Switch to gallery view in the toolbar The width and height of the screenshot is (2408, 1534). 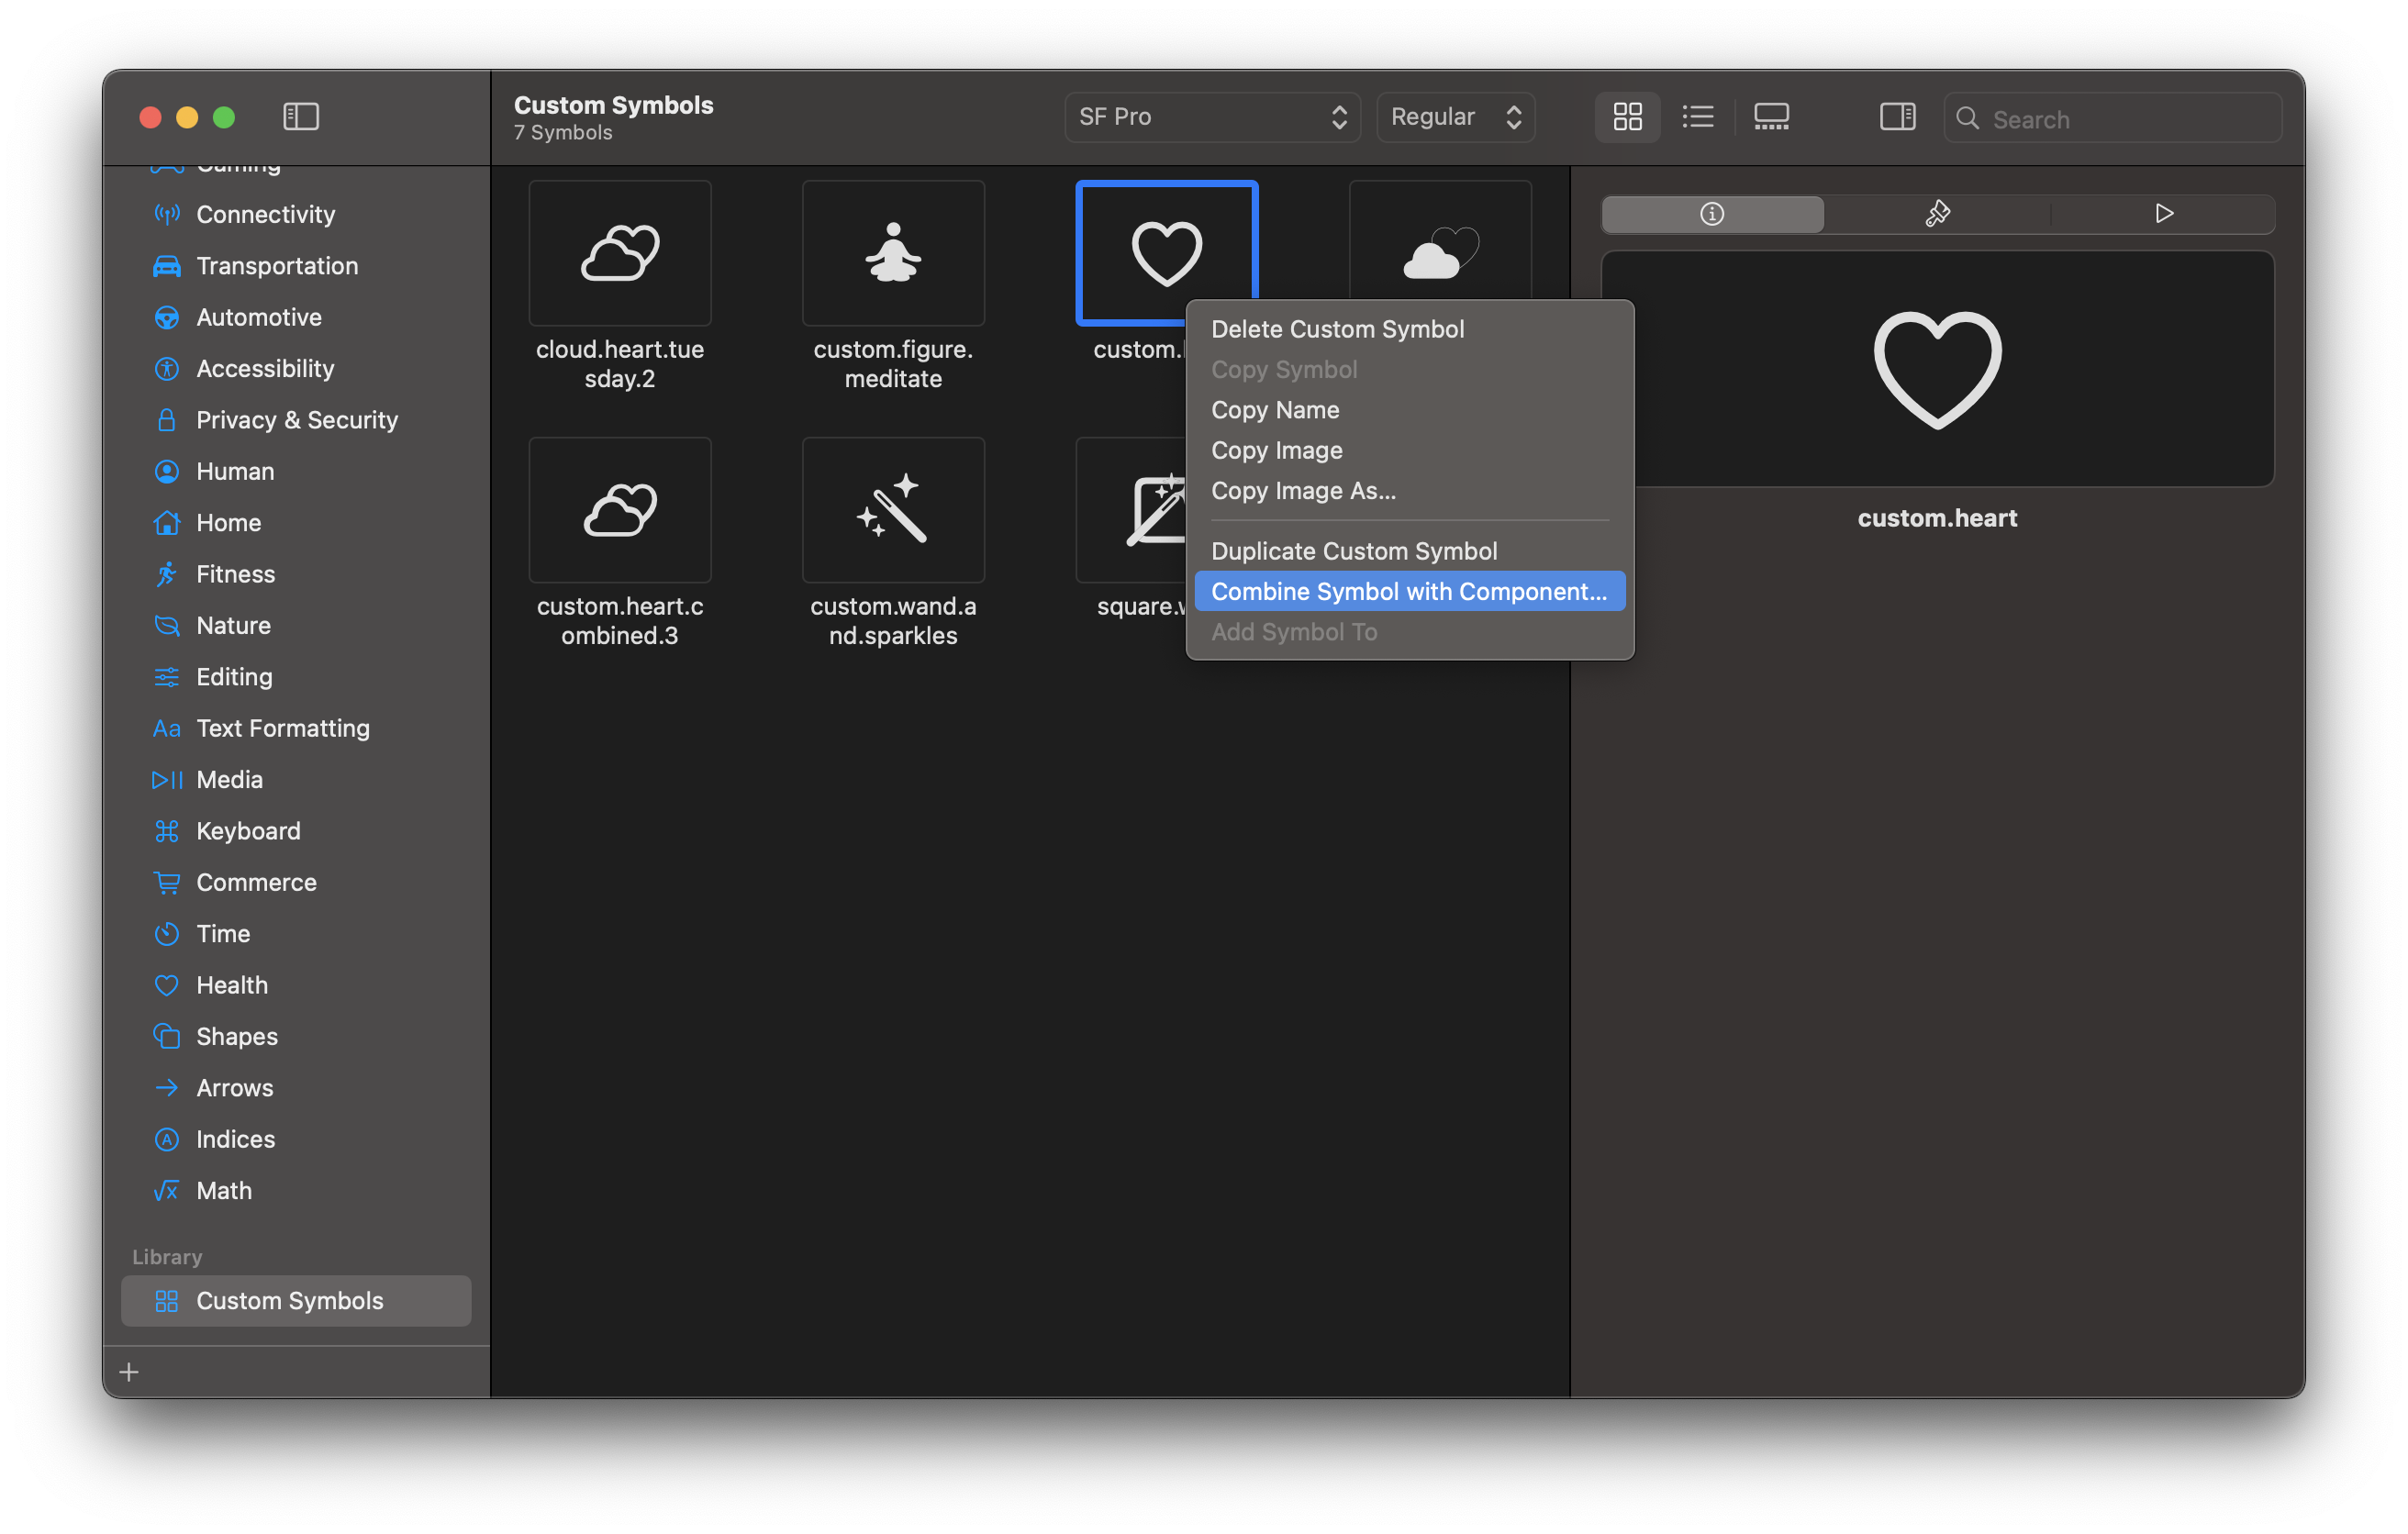coord(1771,117)
